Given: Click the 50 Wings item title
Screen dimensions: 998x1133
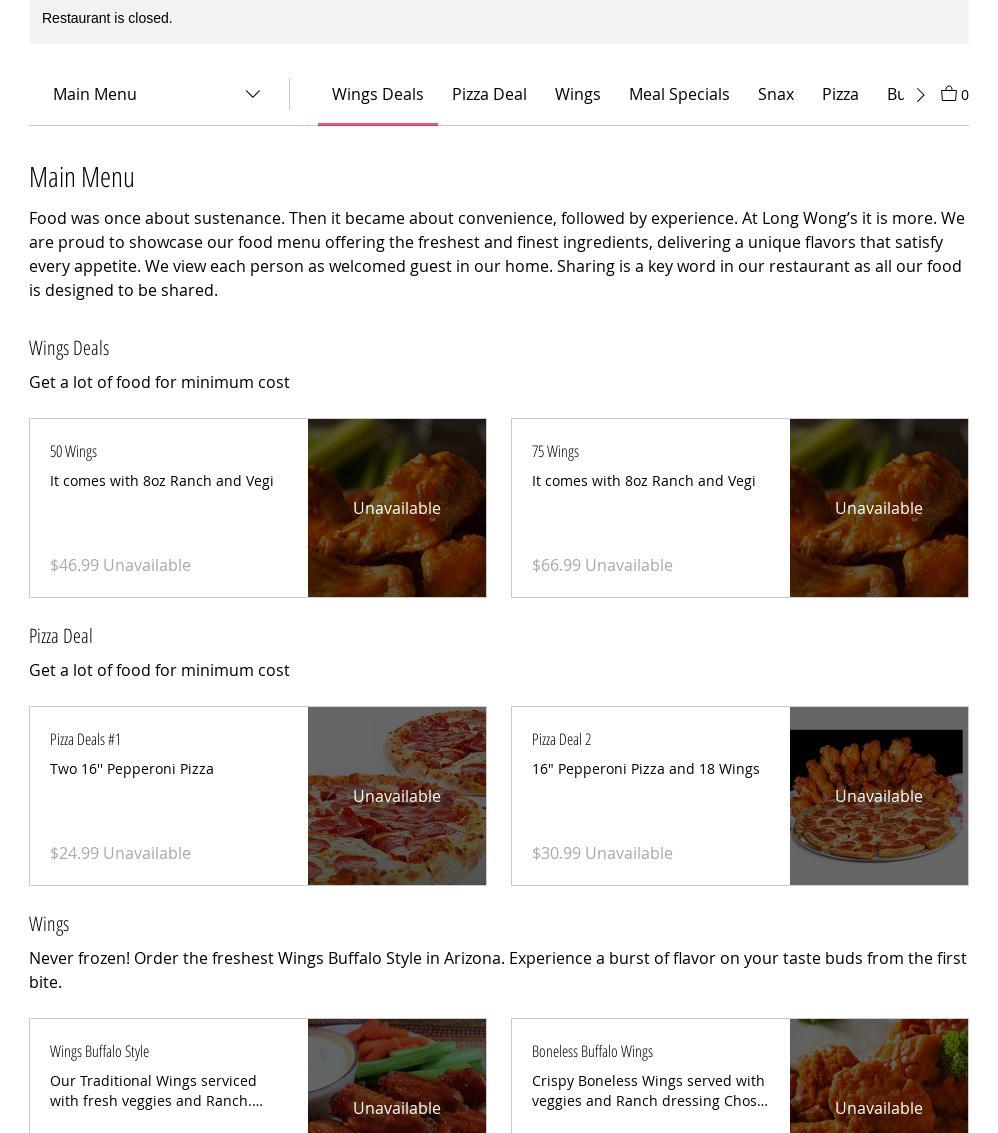Looking at the screenshot, I should [73, 452].
